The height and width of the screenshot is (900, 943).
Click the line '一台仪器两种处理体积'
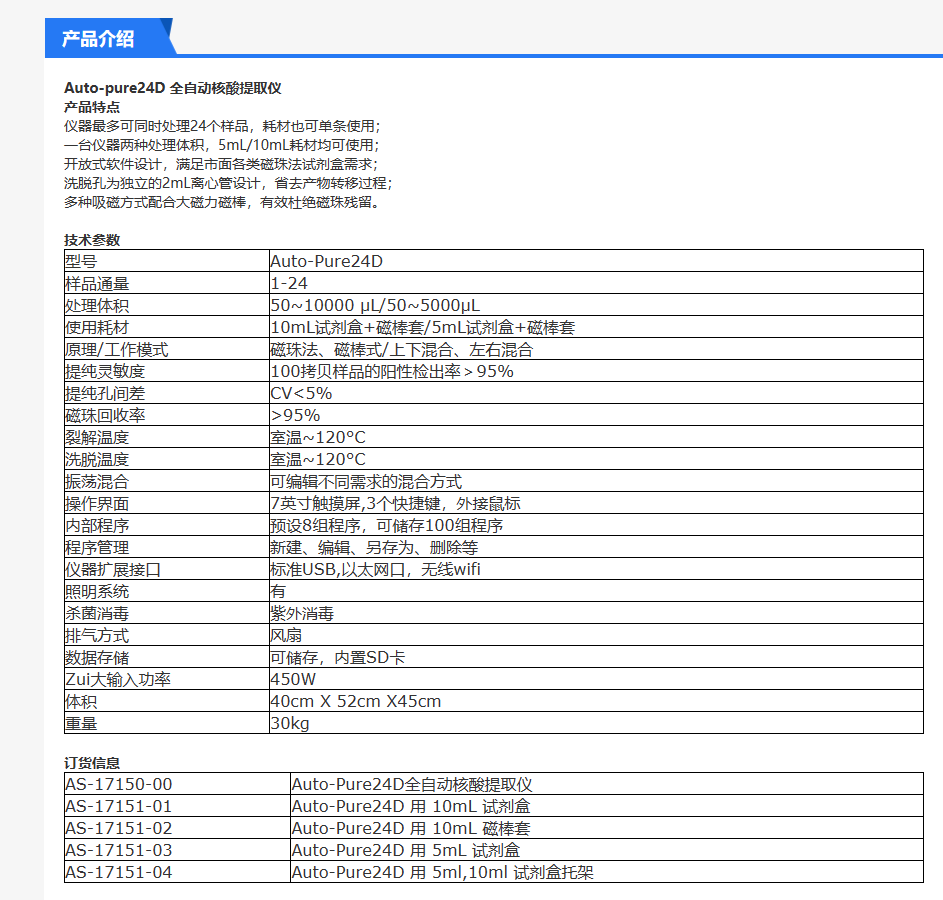coord(134,145)
